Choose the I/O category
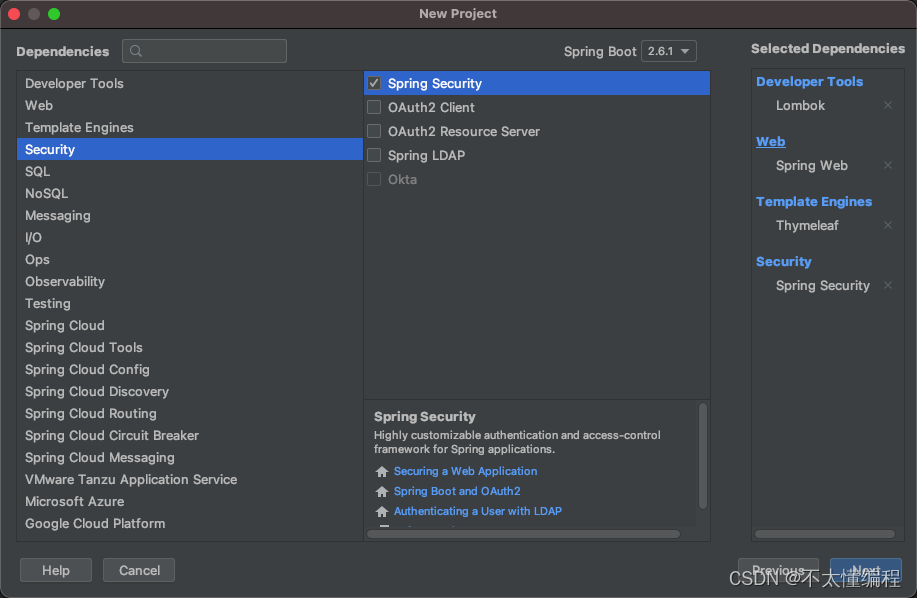917x598 pixels. (x=190, y=238)
